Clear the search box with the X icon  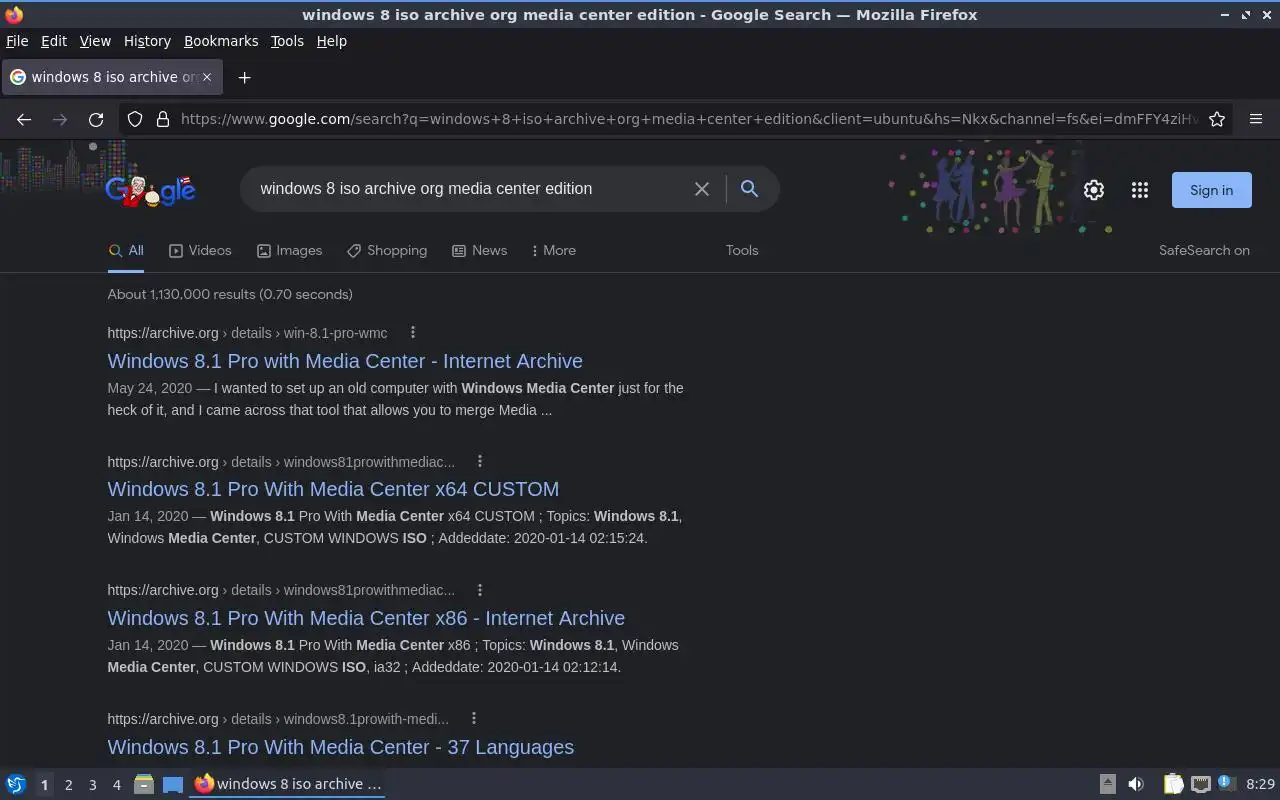(702, 189)
